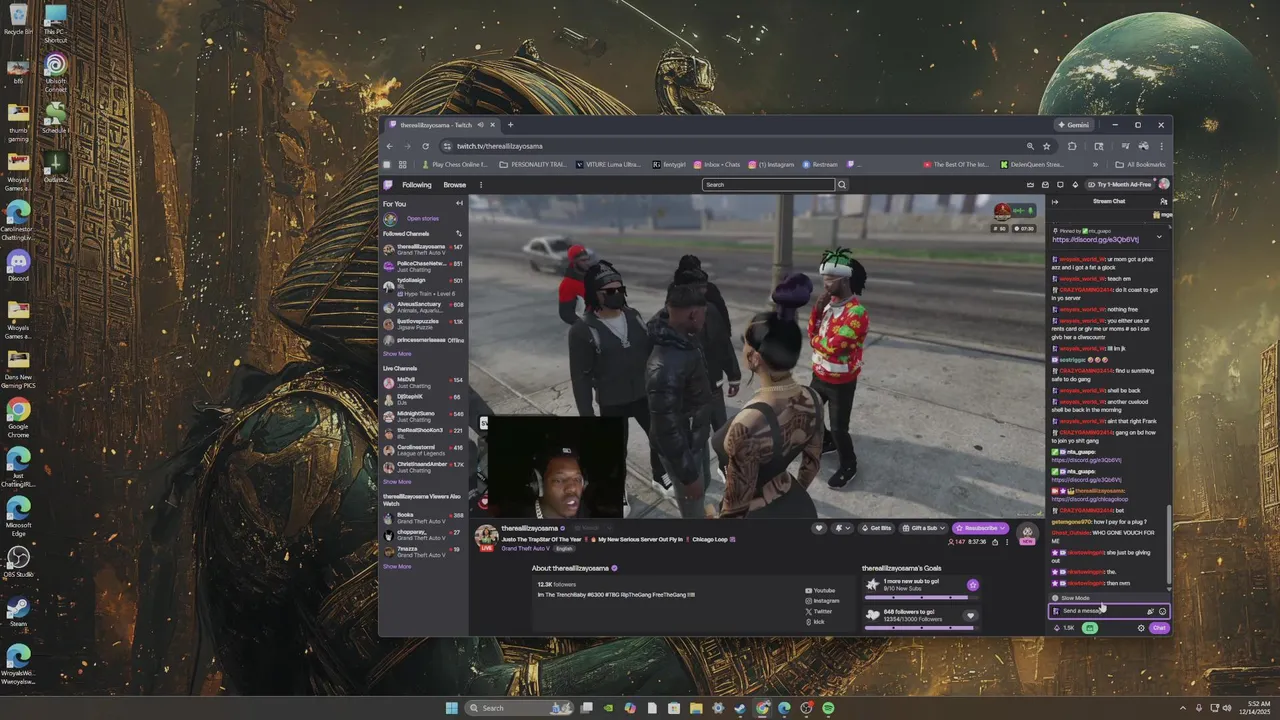The height and width of the screenshot is (720, 1280).
Task: Click Show More under Live Channels
Action: click(x=397, y=482)
